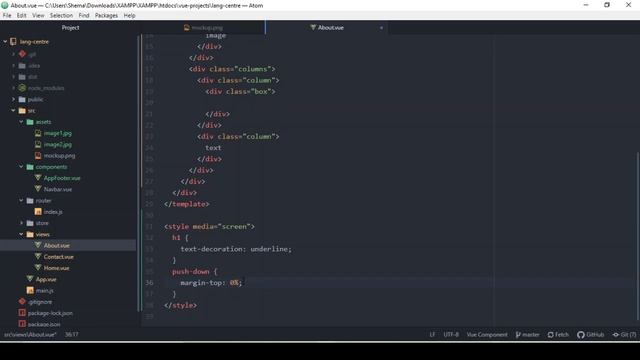Click the 'text-decoration: underline;' line
The width and height of the screenshot is (640, 360).
pos(236,249)
